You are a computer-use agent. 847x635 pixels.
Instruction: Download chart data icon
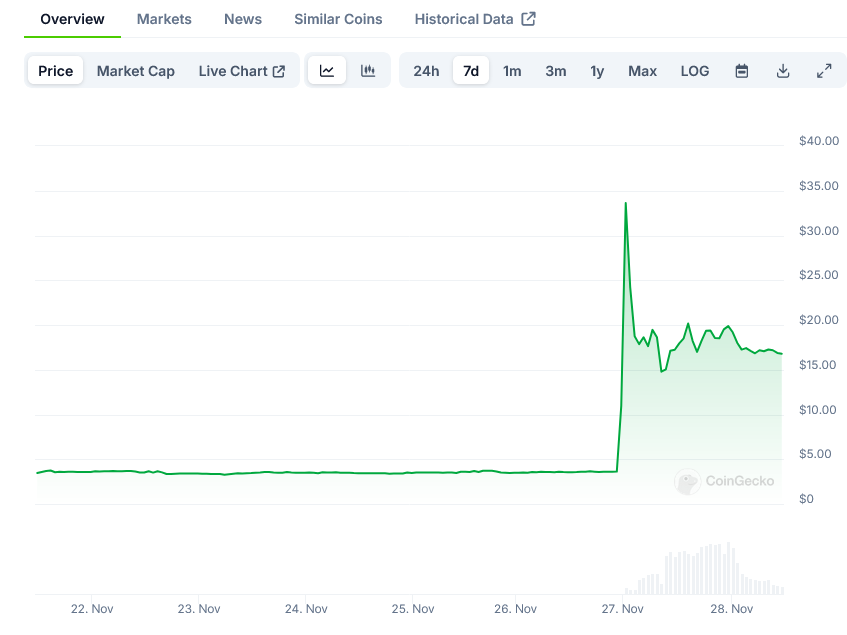(x=783, y=71)
